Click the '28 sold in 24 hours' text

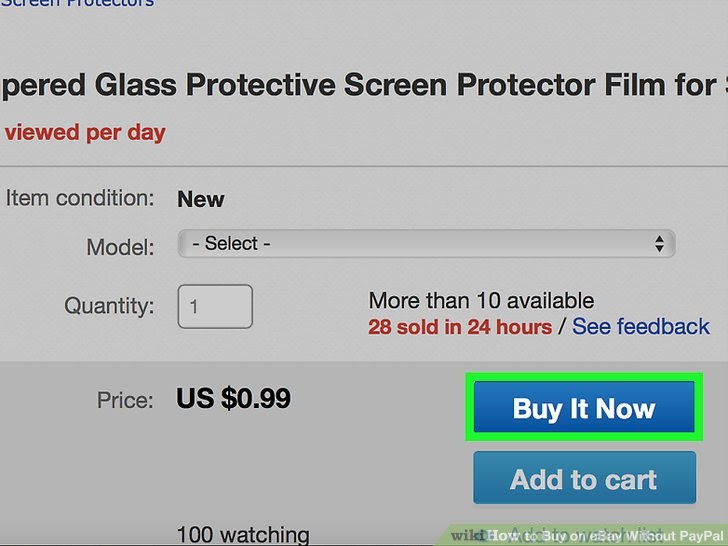pos(460,326)
